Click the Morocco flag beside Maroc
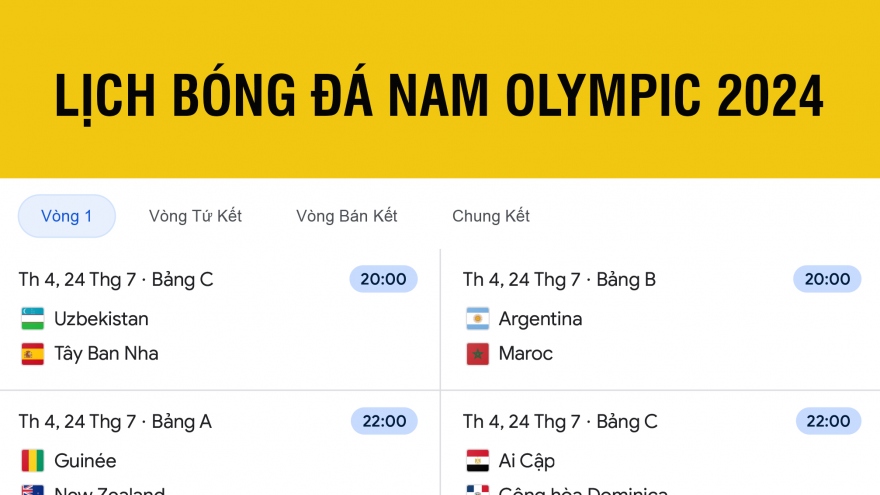 478,354
